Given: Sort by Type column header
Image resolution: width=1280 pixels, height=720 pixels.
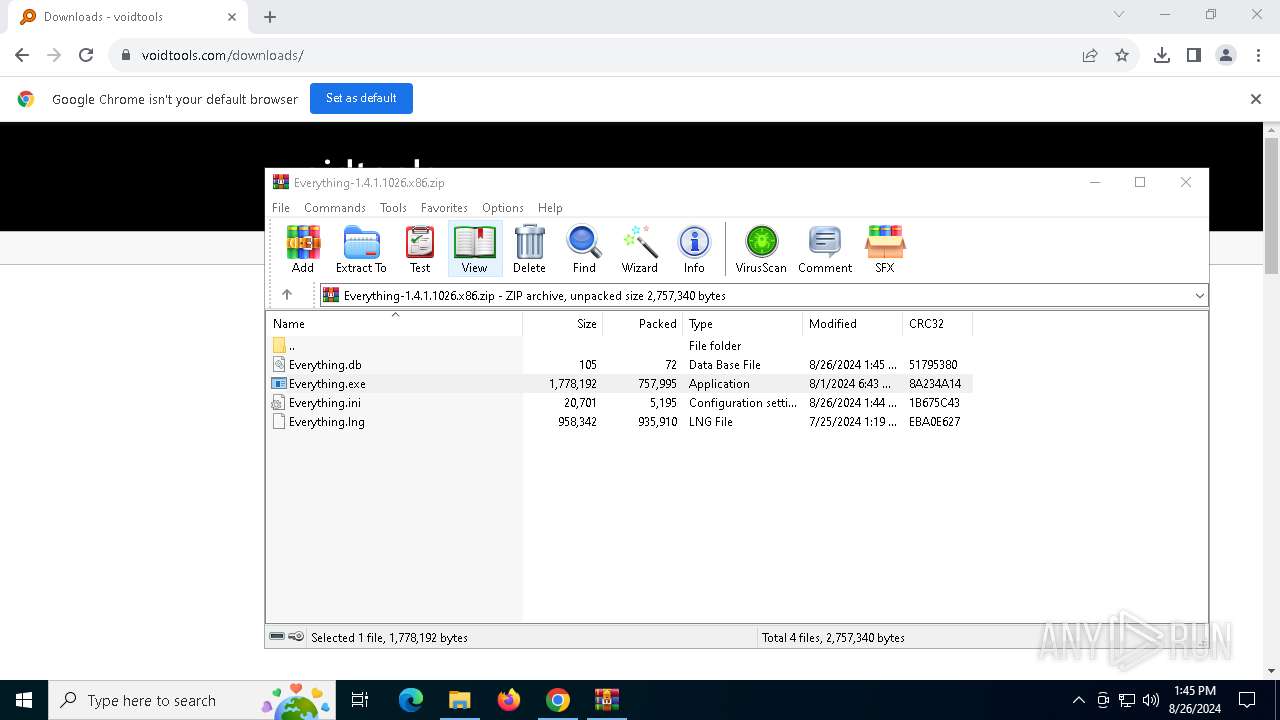Looking at the screenshot, I should (743, 323).
